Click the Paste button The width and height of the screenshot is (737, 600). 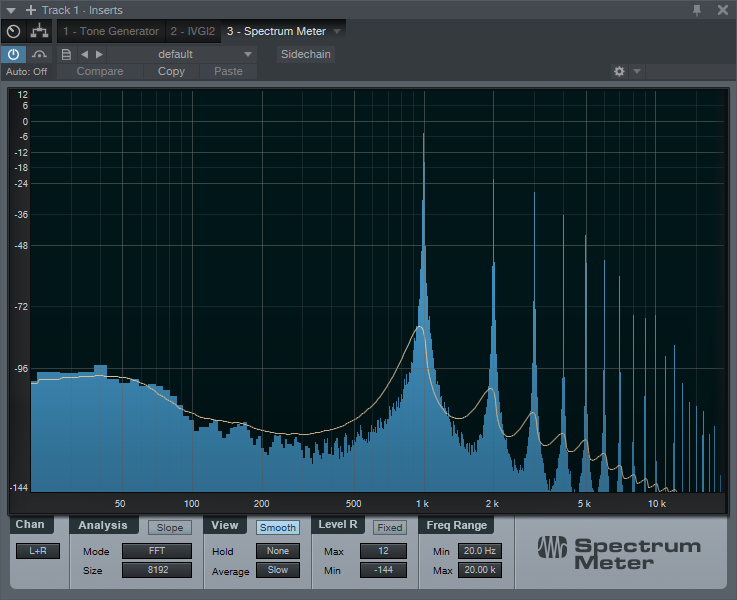click(x=228, y=71)
